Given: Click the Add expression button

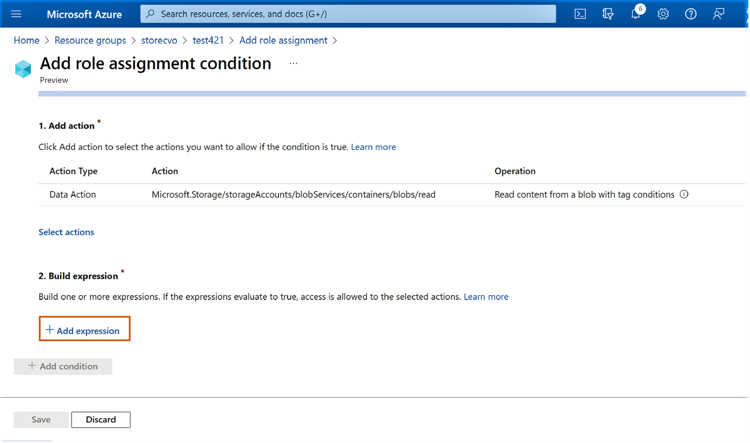Looking at the screenshot, I should [84, 330].
